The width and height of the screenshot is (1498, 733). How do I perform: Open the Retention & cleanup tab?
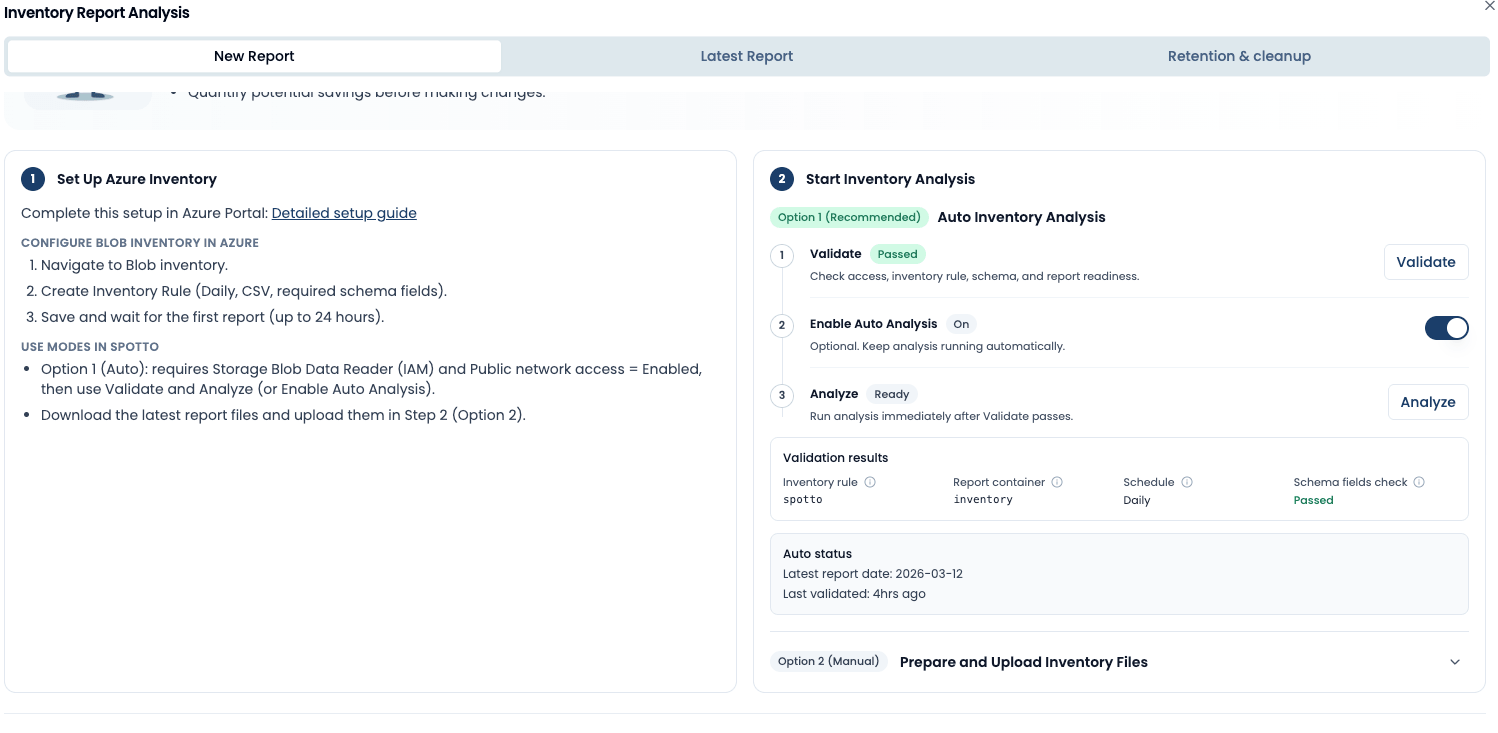[1240, 55]
